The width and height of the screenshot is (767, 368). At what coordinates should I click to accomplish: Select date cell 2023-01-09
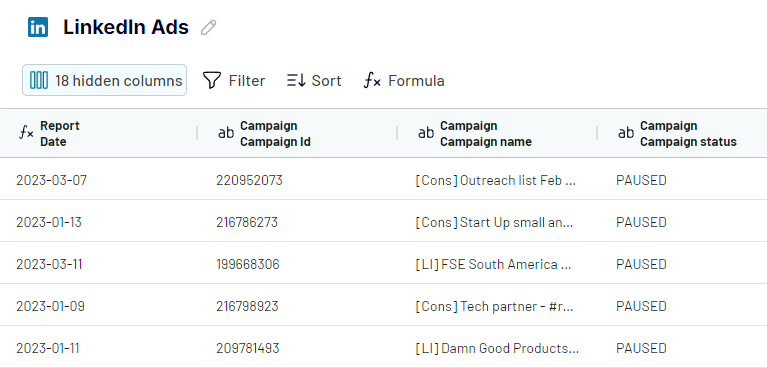tap(50, 306)
